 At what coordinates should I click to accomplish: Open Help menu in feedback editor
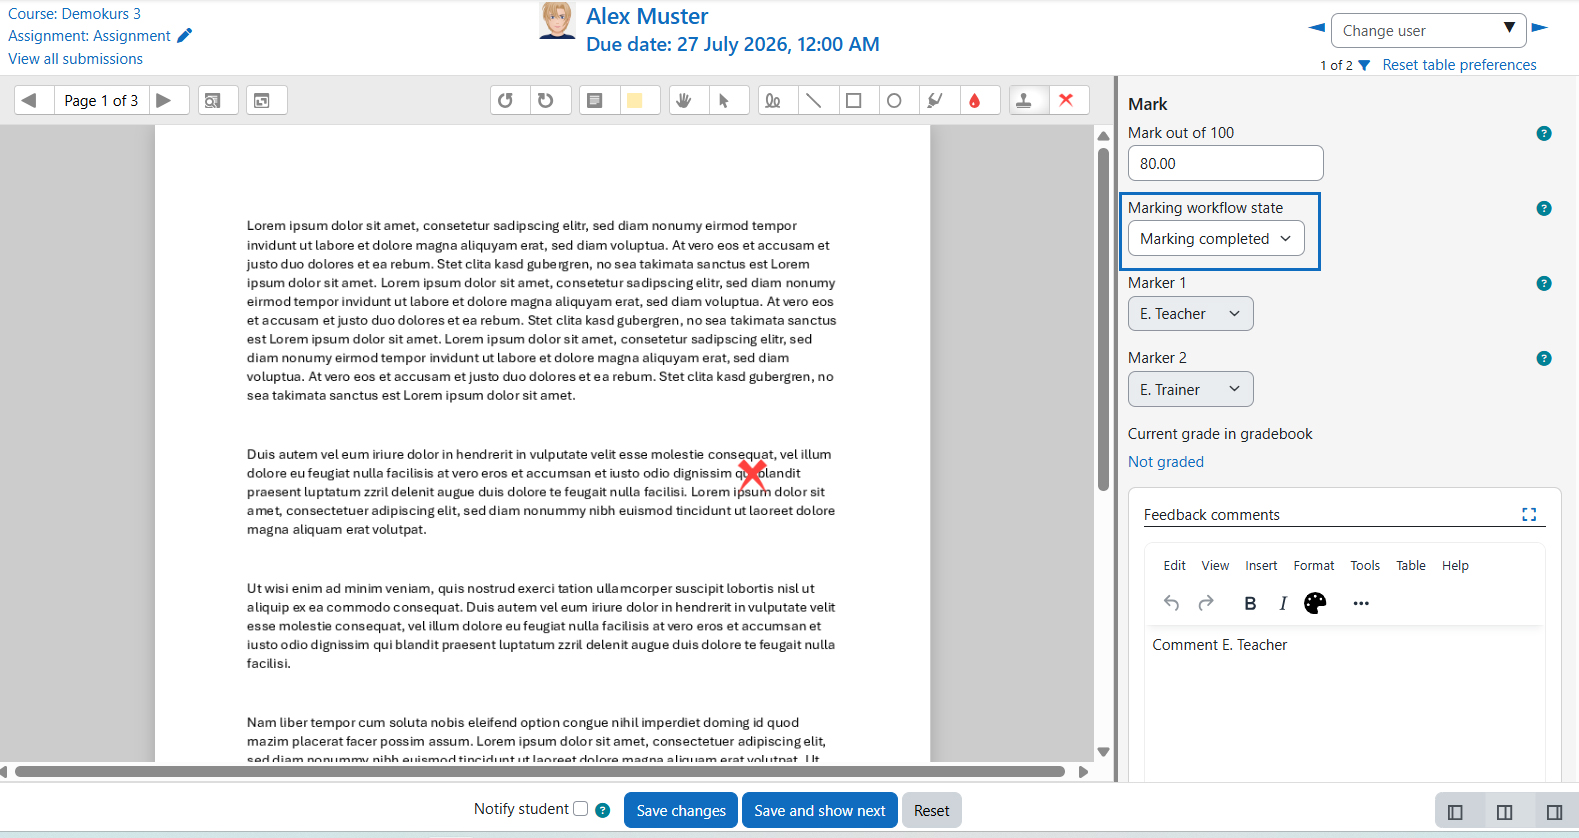tap(1455, 566)
